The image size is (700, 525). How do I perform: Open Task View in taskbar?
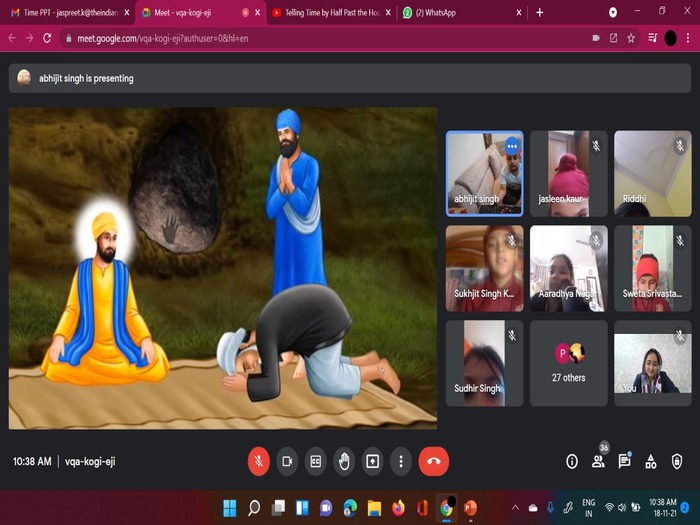coord(278,508)
